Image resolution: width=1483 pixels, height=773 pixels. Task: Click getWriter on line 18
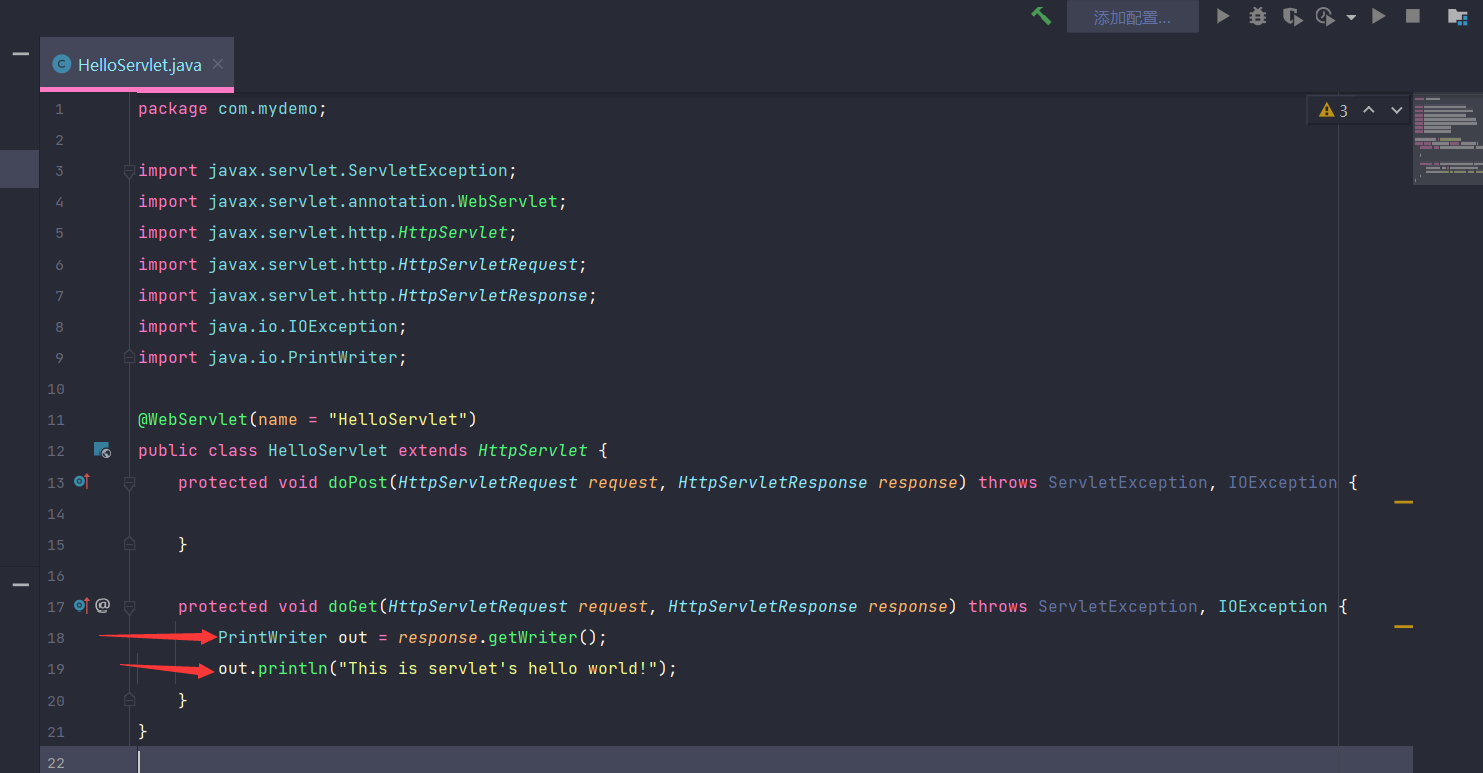[x=533, y=638]
